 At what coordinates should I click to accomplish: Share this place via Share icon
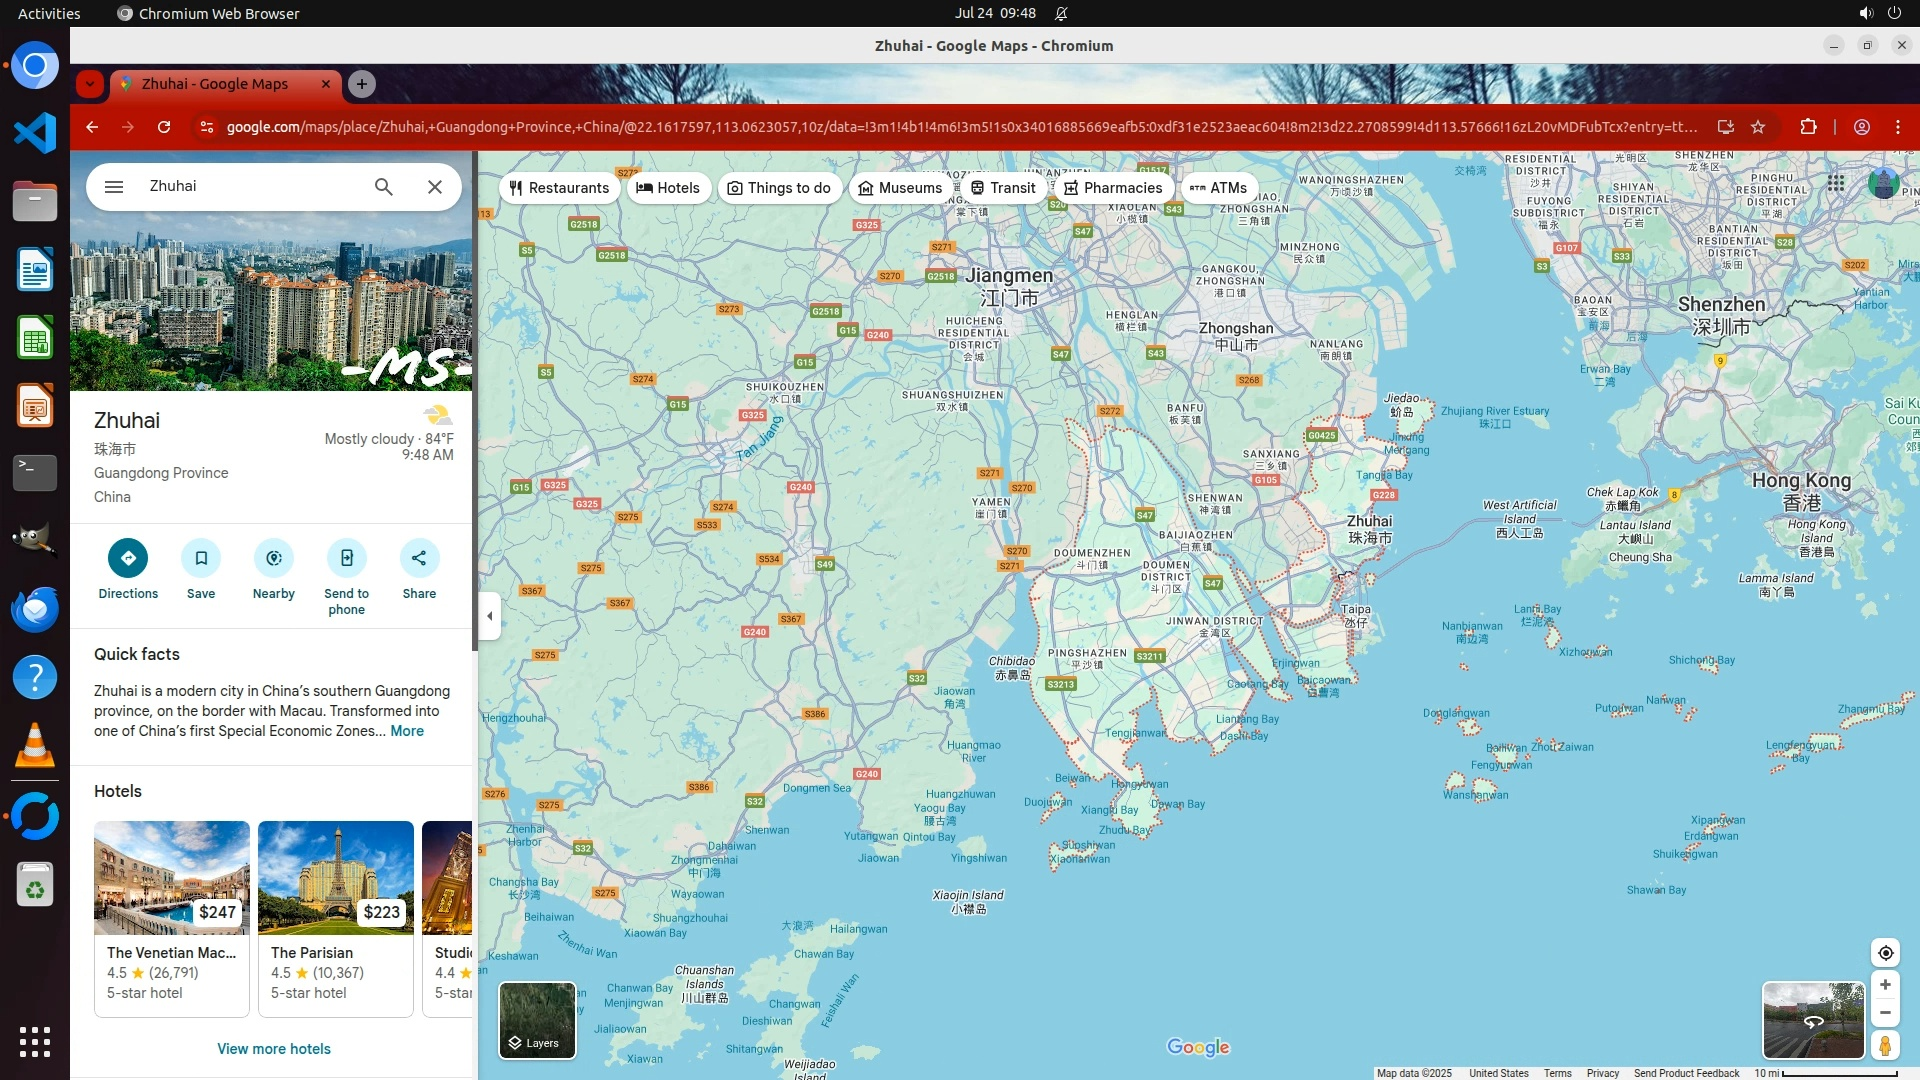point(419,558)
